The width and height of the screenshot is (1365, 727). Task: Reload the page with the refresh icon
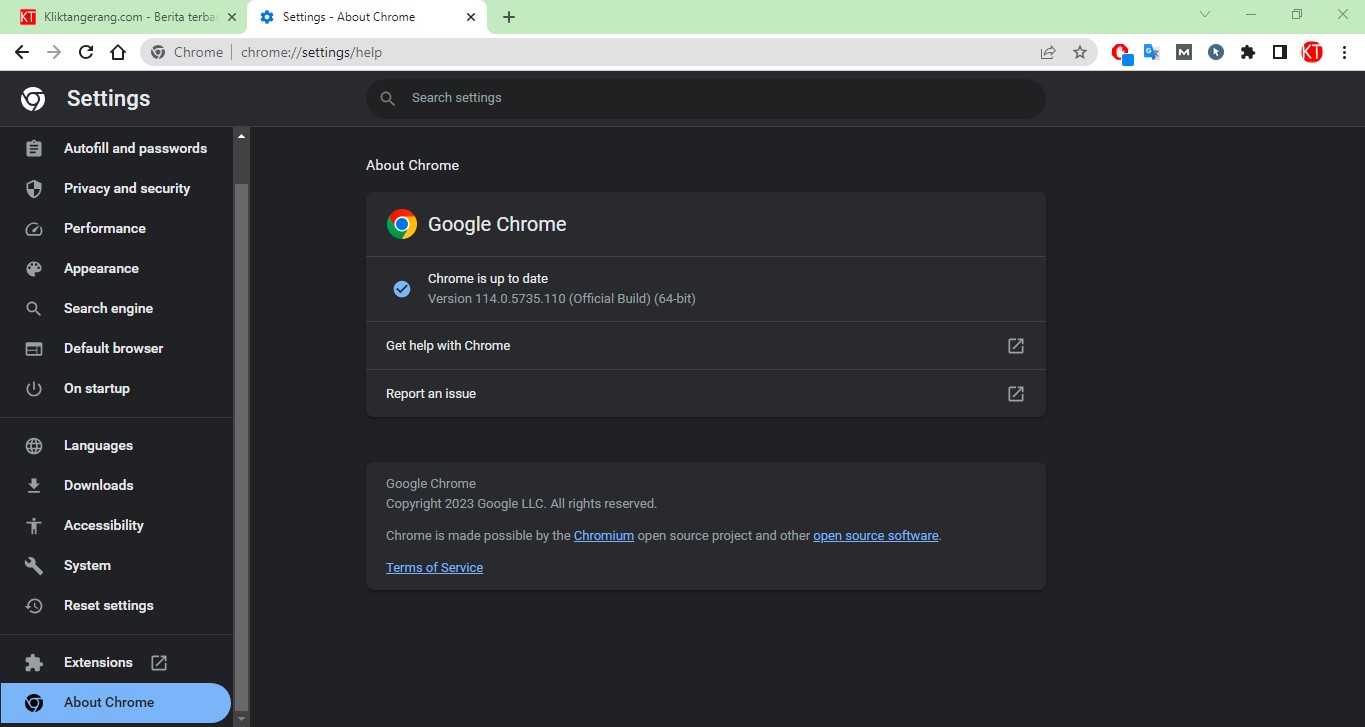(x=86, y=52)
